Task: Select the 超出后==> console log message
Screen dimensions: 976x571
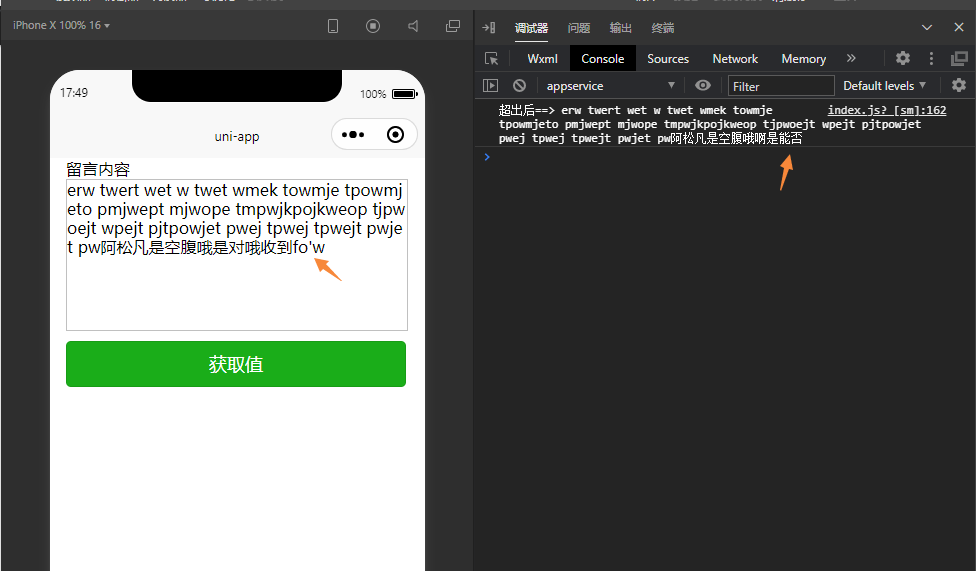Action: pyautogui.click(x=709, y=124)
